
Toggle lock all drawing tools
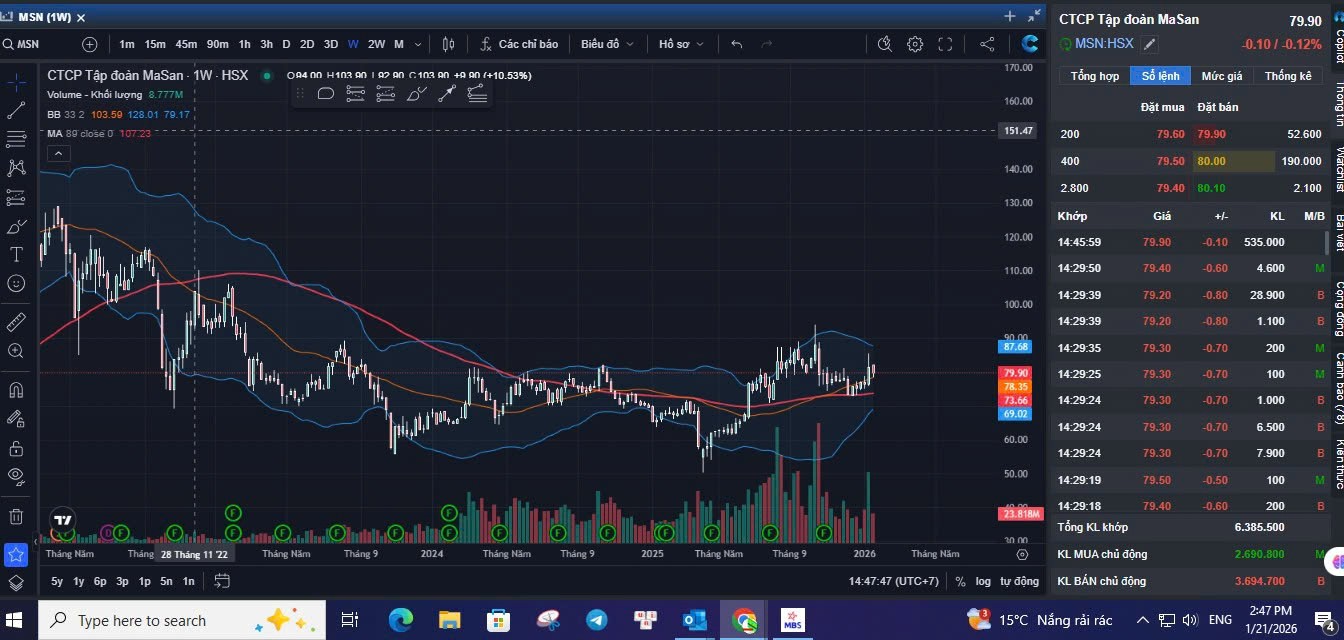(16, 447)
